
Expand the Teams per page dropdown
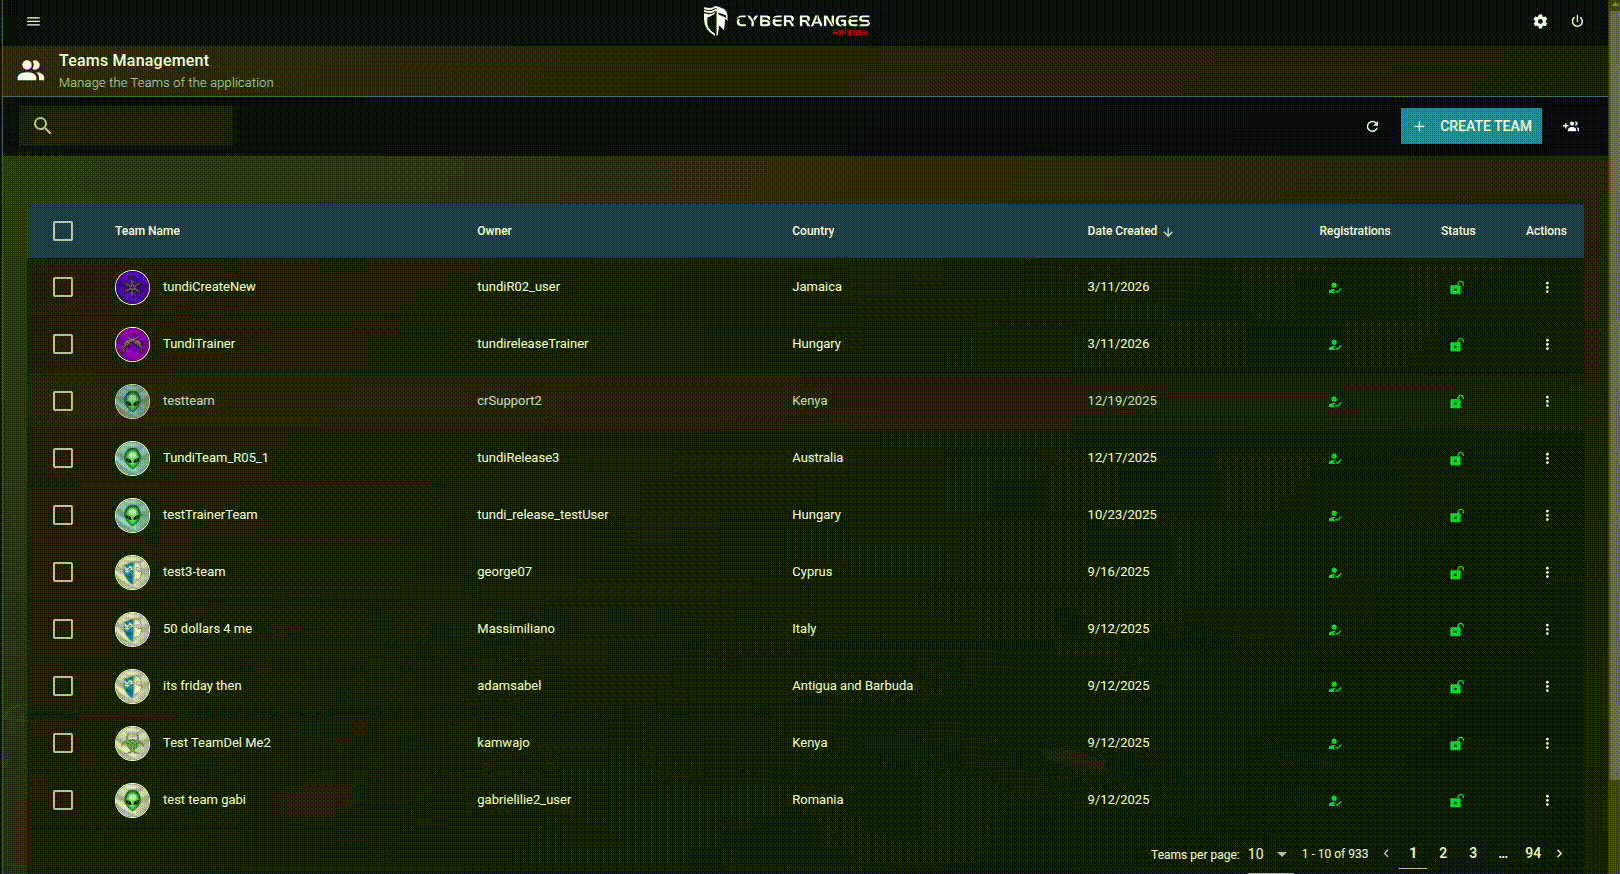pyautogui.click(x=1267, y=854)
